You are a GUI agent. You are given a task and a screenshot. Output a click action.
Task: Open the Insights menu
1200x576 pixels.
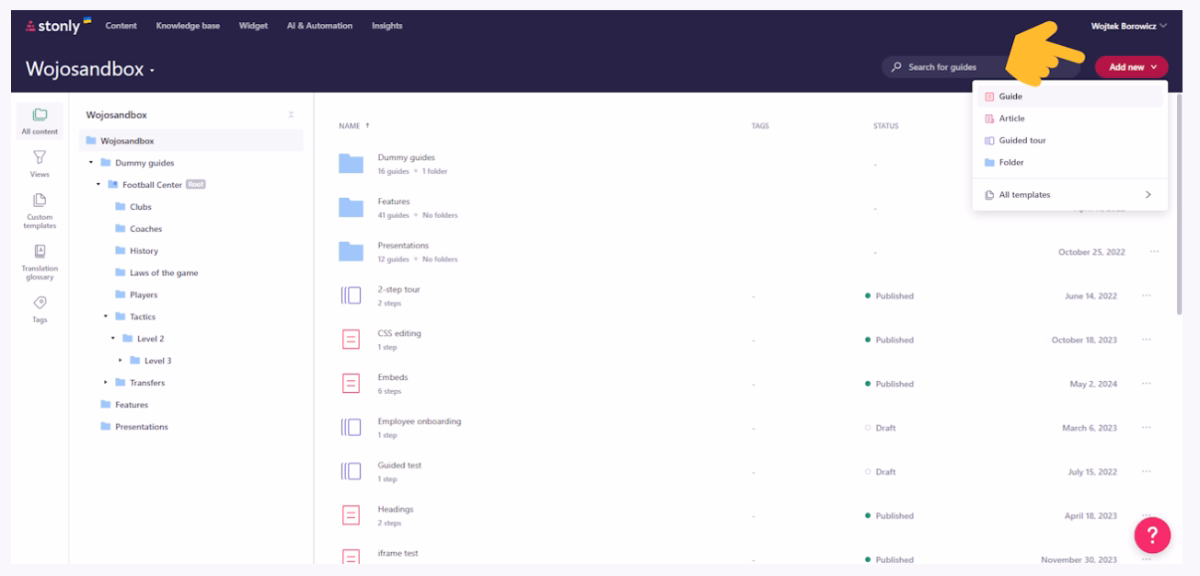[387, 26]
